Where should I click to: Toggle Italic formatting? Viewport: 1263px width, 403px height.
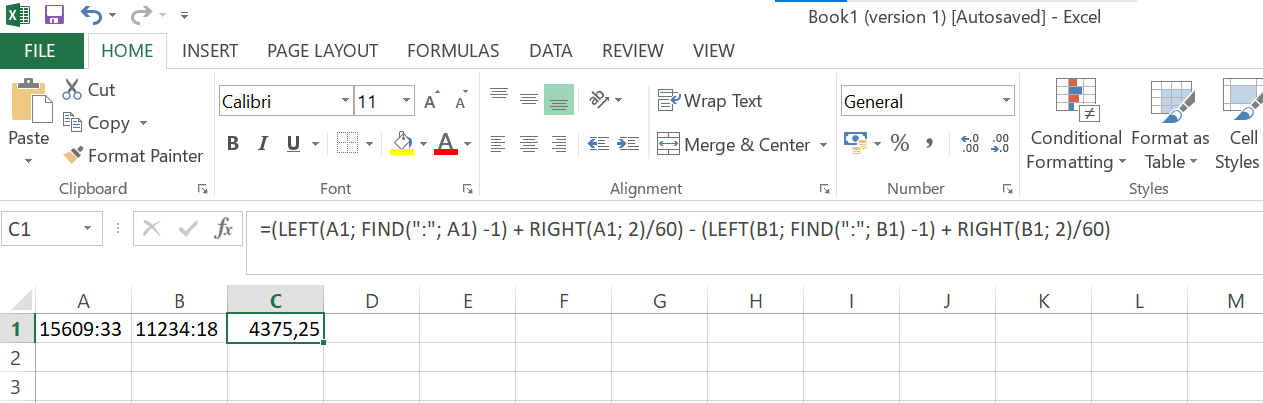[x=263, y=144]
